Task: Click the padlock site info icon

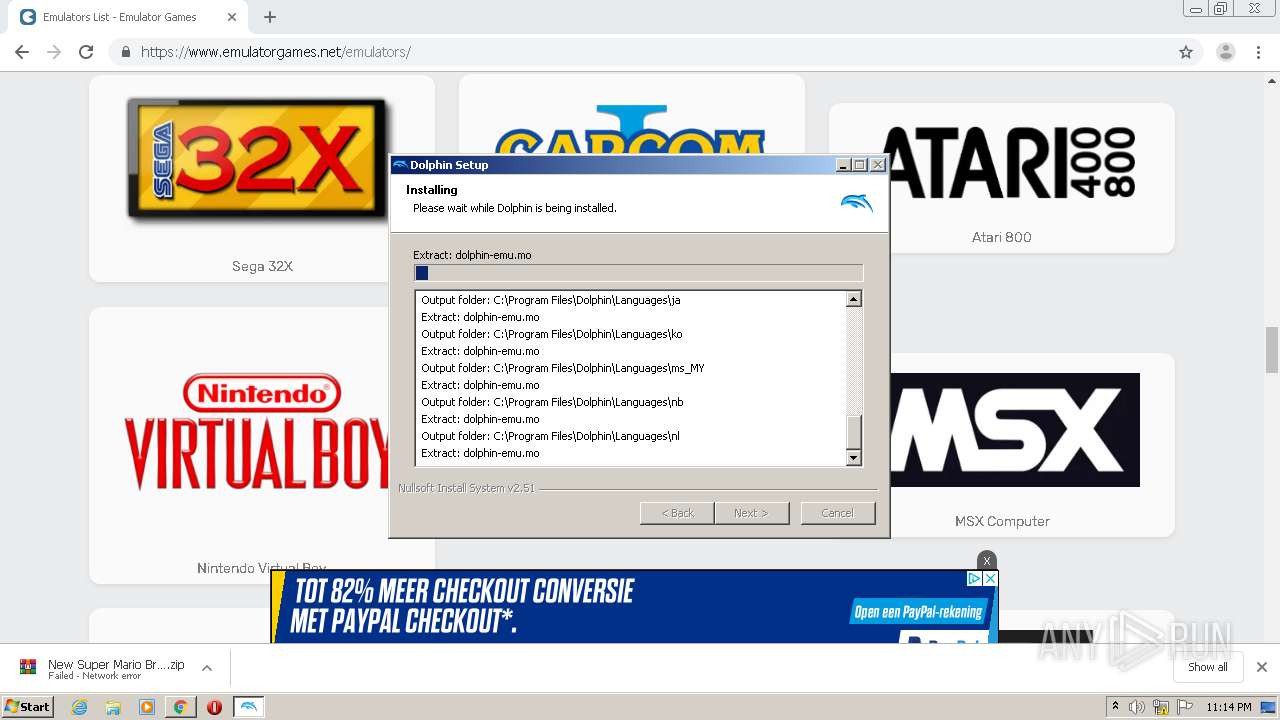Action: pyautogui.click(x=126, y=52)
